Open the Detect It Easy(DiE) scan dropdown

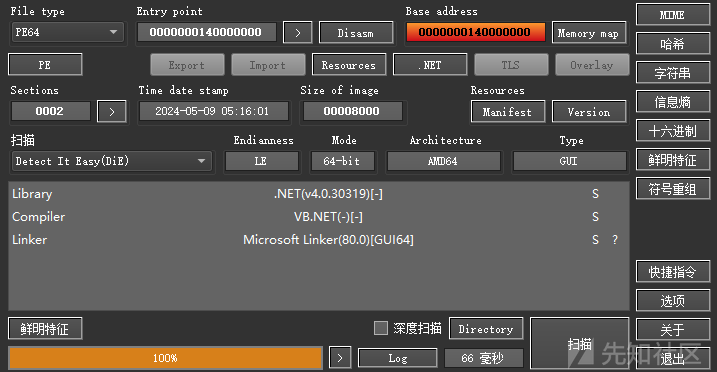pos(112,161)
